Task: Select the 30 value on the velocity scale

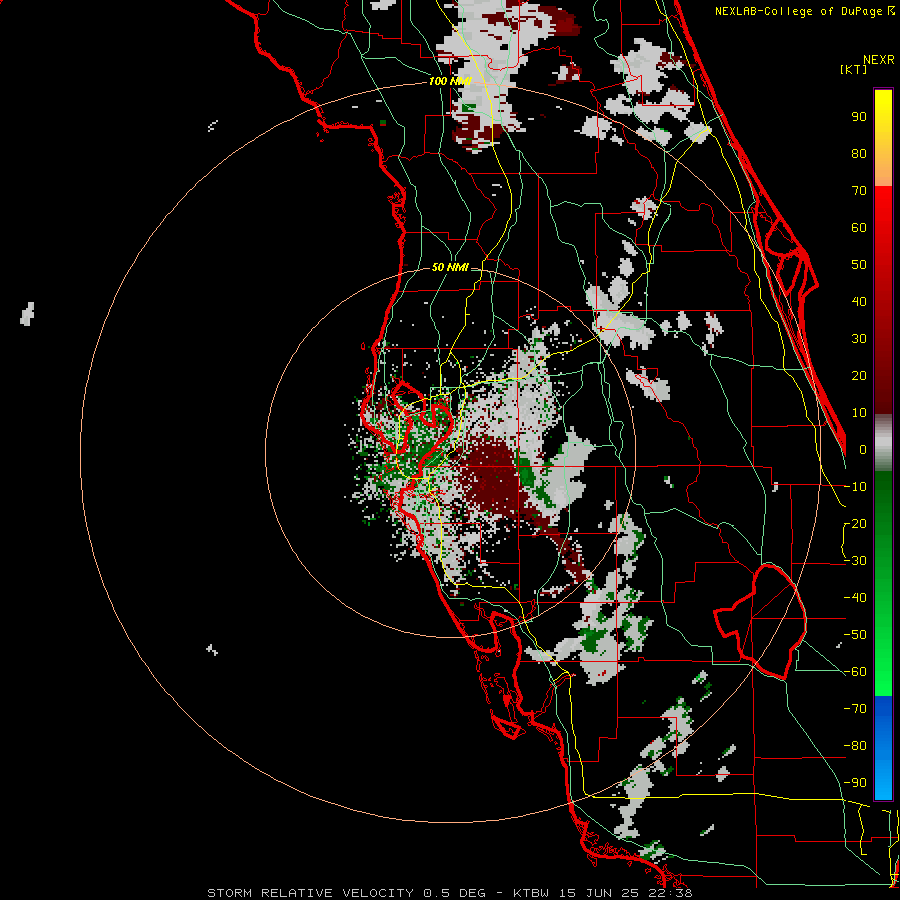Action: click(859, 339)
